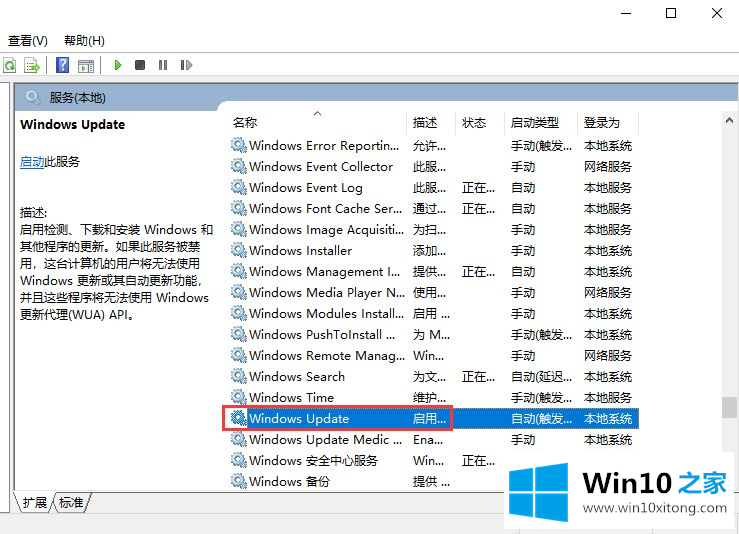Click the 启动 link to start service

coord(32,162)
